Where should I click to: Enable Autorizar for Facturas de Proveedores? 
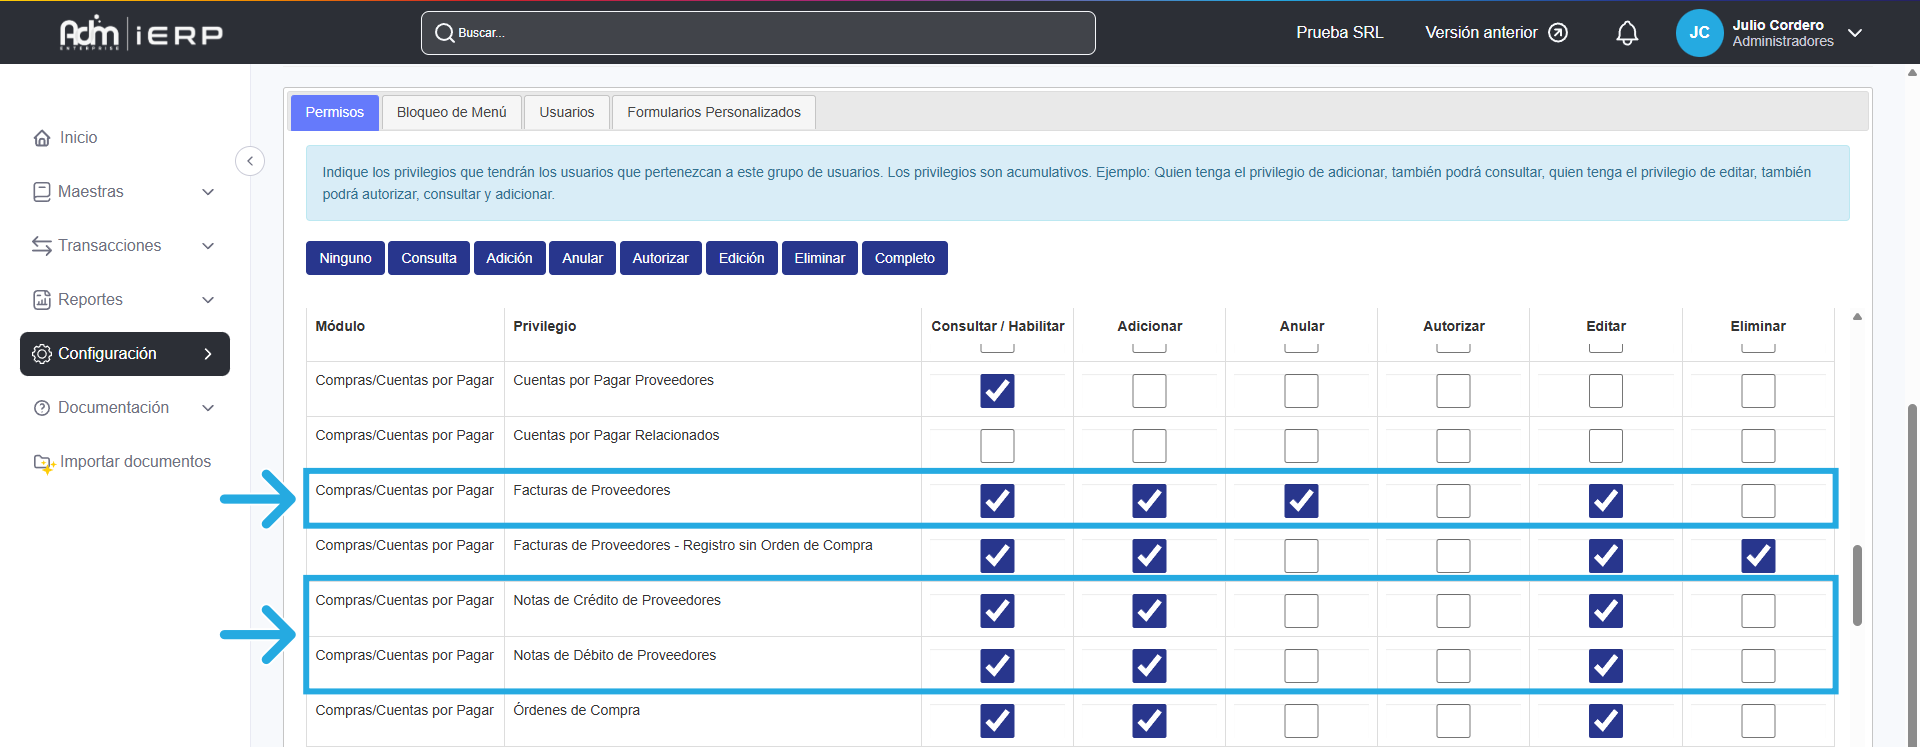point(1453,500)
